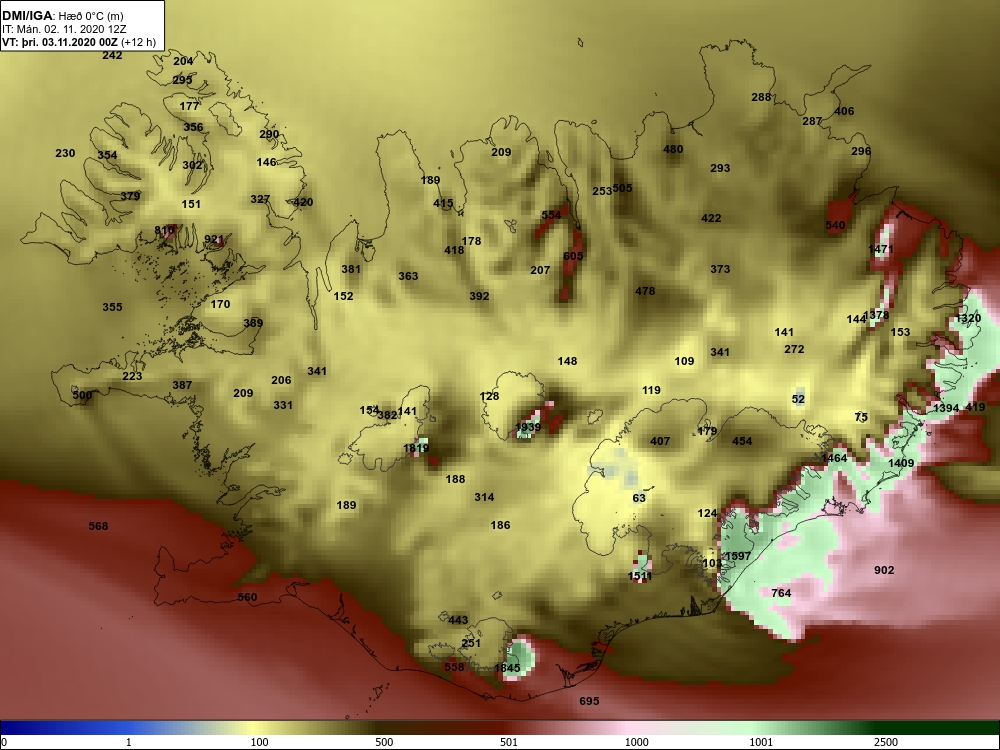This screenshot has height=750, width=1000.
Task: Click the 363 map value
Action: click(x=408, y=276)
